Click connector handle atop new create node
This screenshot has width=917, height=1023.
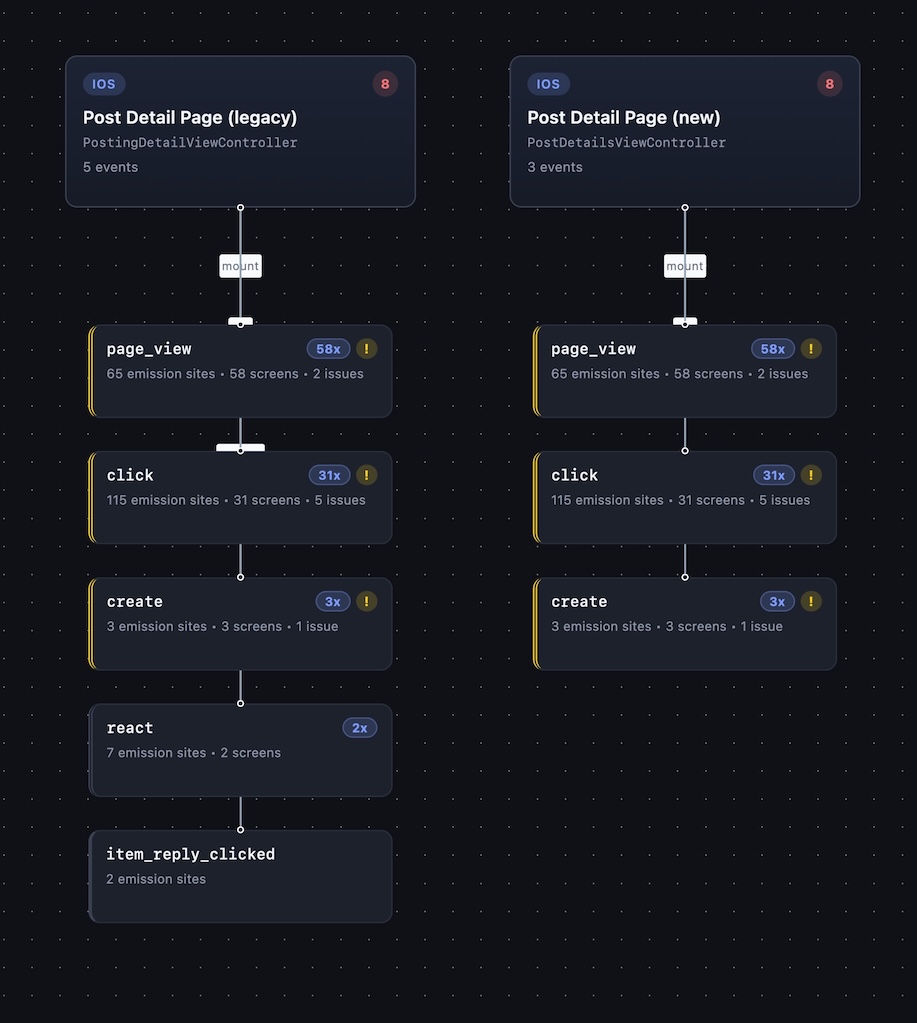click(x=685, y=577)
